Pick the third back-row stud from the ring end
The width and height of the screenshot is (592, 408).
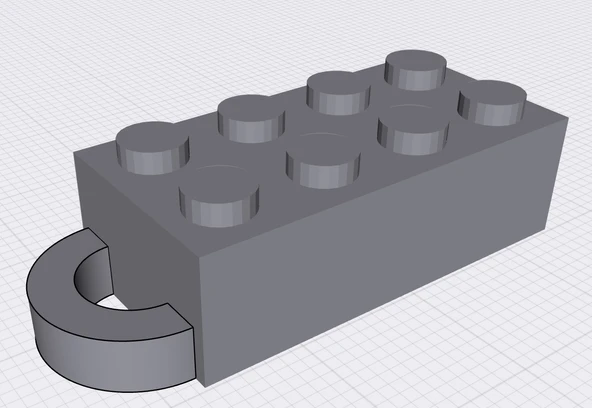(338, 93)
